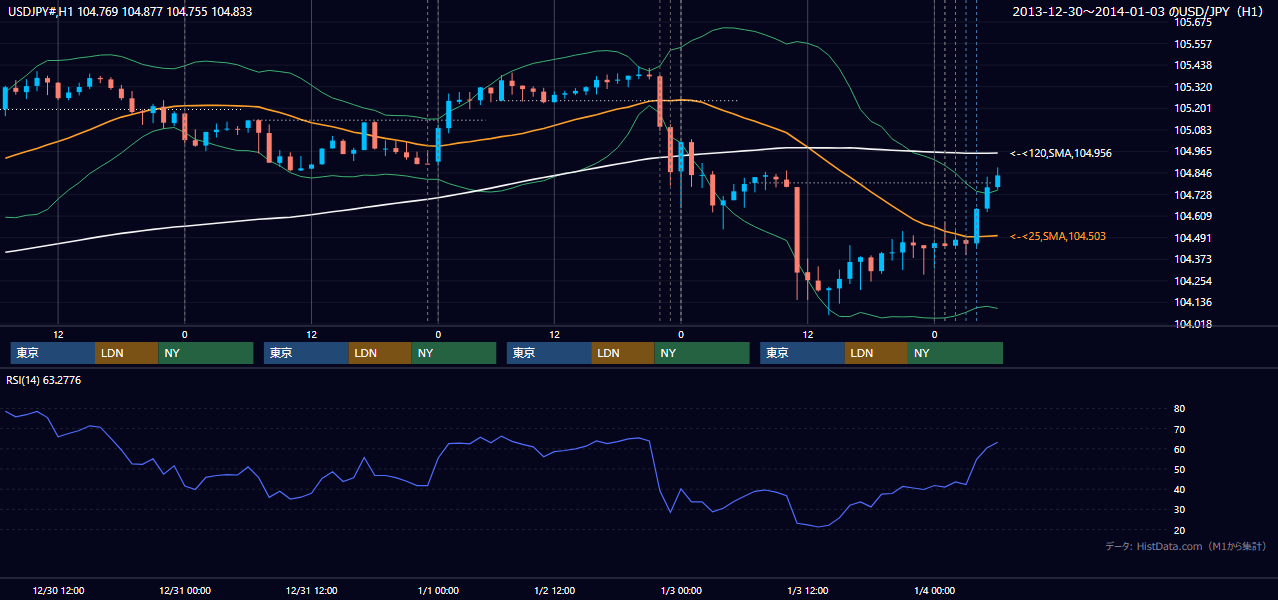This screenshot has height=600, width=1278.
Task: Click price axis value 104.728
Action: tap(1193, 194)
